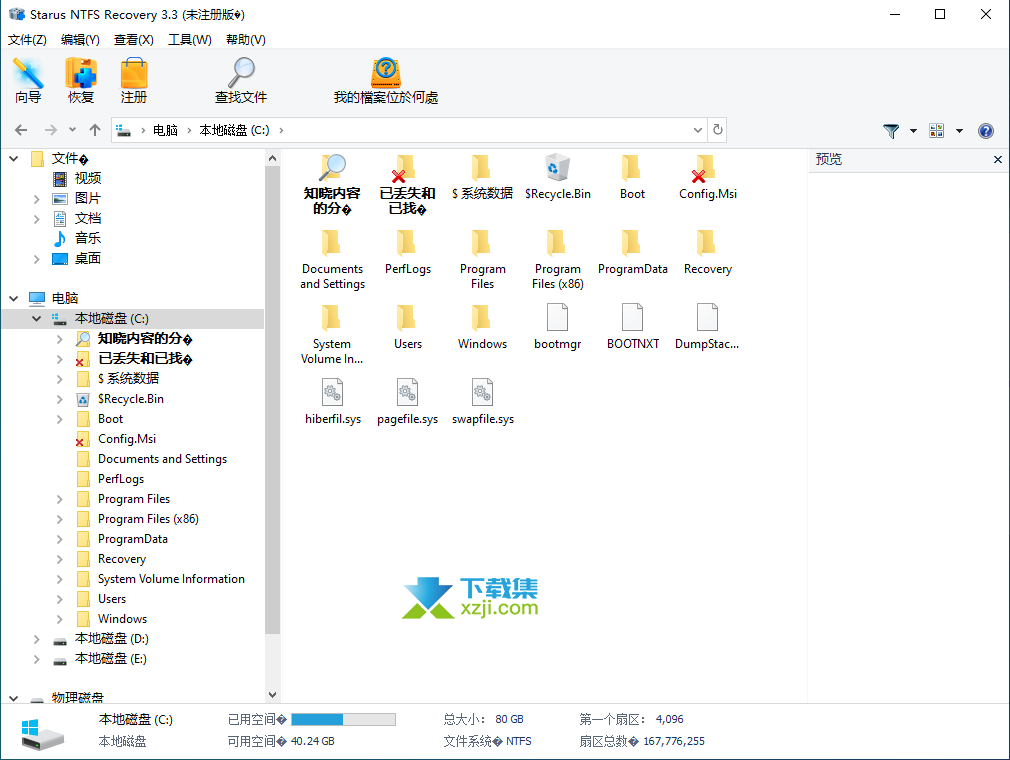Expand the 本地磁盘 (D:) tree node
1010x760 pixels.
pyautogui.click(x=37, y=639)
